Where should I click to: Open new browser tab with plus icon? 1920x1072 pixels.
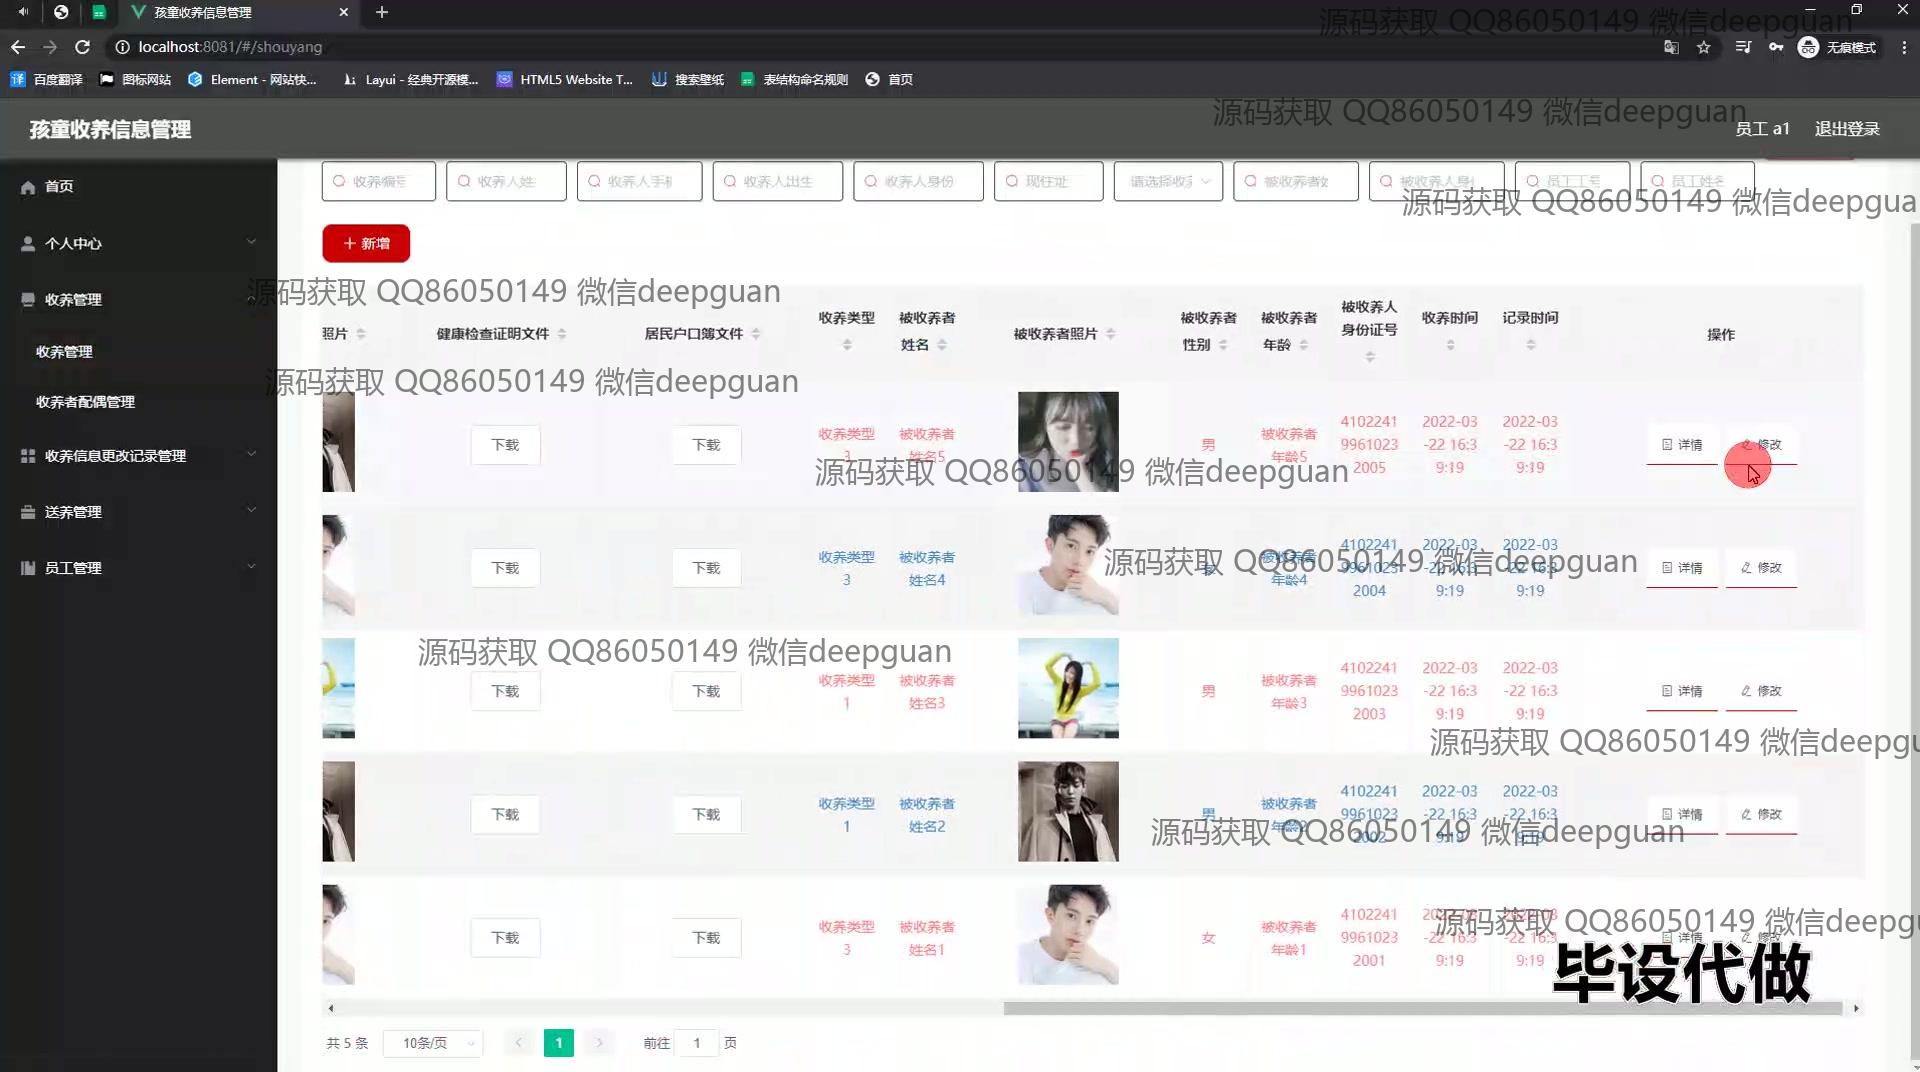point(381,12)
